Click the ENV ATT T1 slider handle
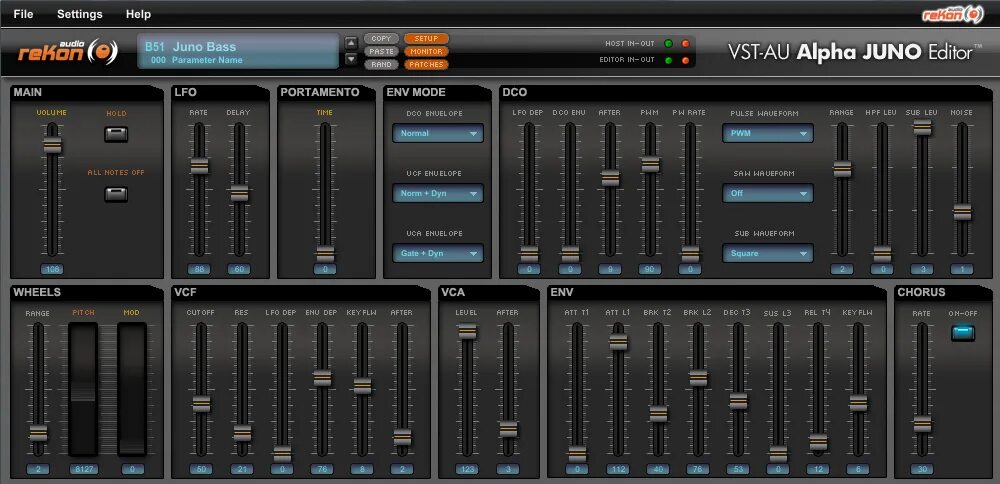The image size is (1000, 484). 577,453
